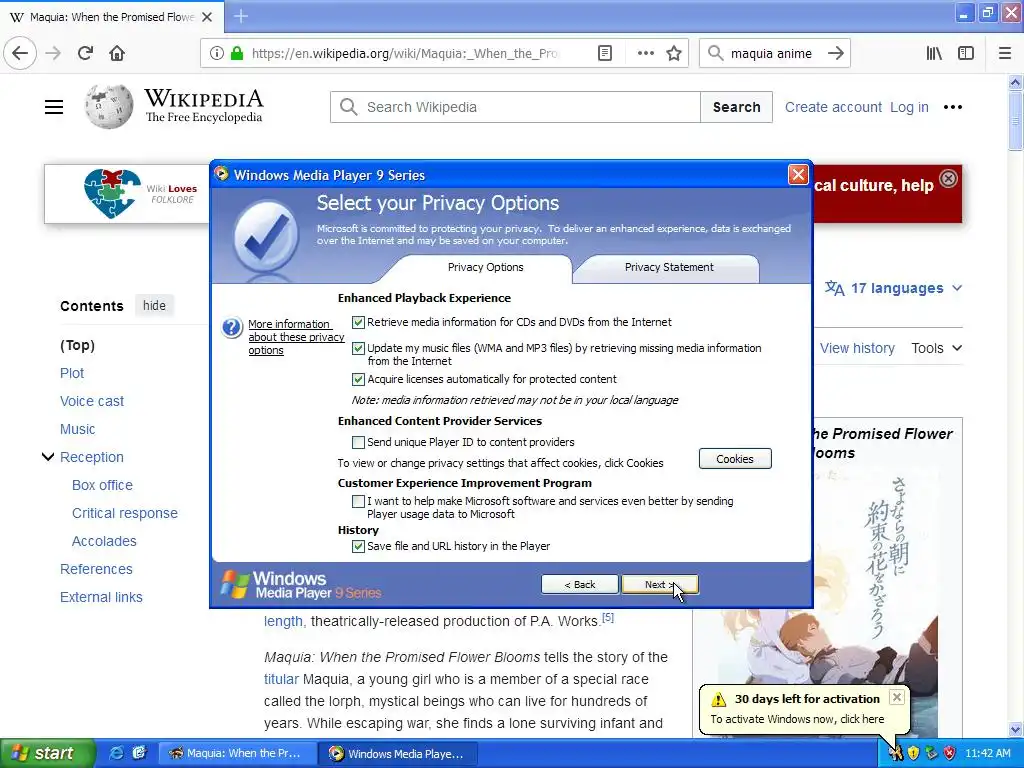The image size is (1024, 768).
Task: Click Next in the setup wizard
Action: (660, 584)
